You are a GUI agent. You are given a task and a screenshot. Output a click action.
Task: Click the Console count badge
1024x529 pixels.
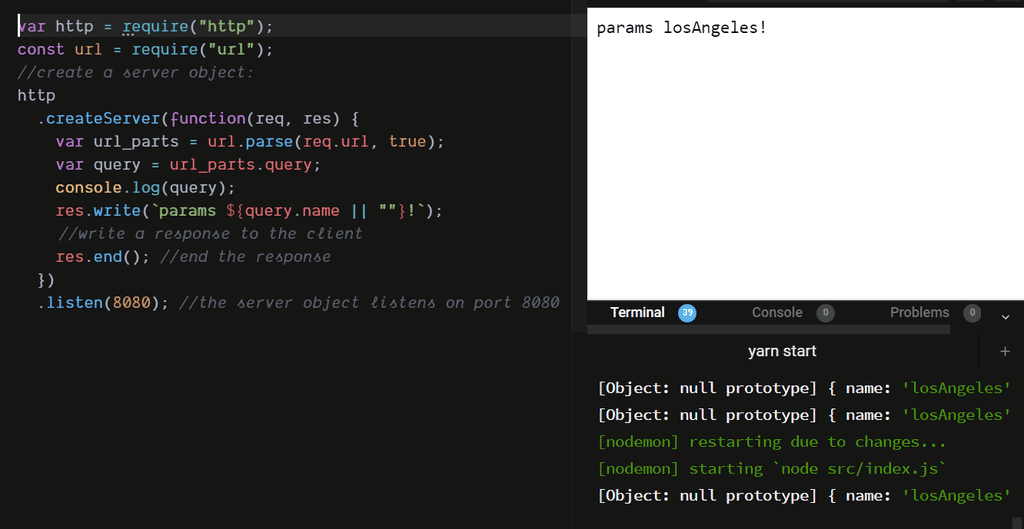click(x=825, y=313)
